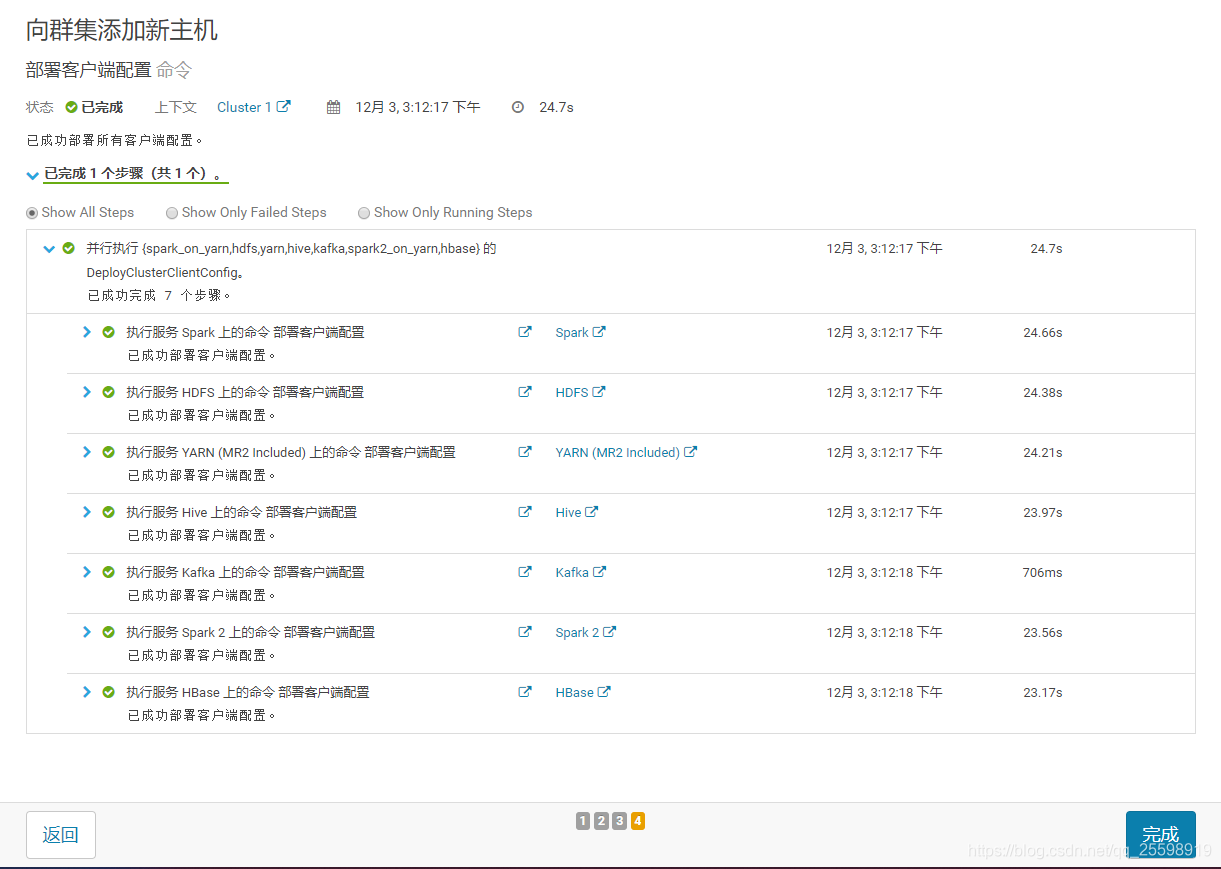The width and height of the screenshot is (1221, 869).
Task: Click the 已成功部署所有客户端配置 message
Action: [115, 141]
